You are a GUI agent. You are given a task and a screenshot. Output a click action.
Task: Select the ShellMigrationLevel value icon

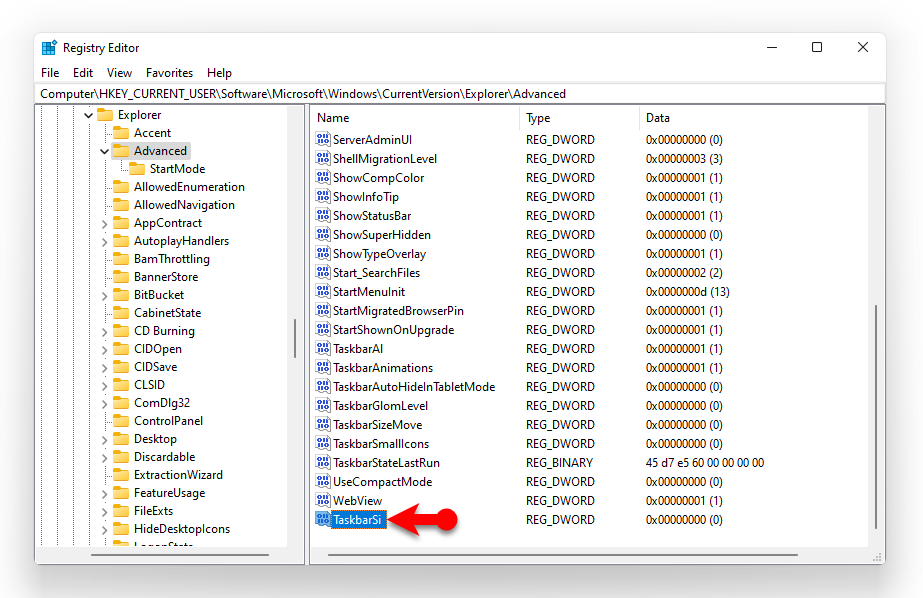coord(323,158)
